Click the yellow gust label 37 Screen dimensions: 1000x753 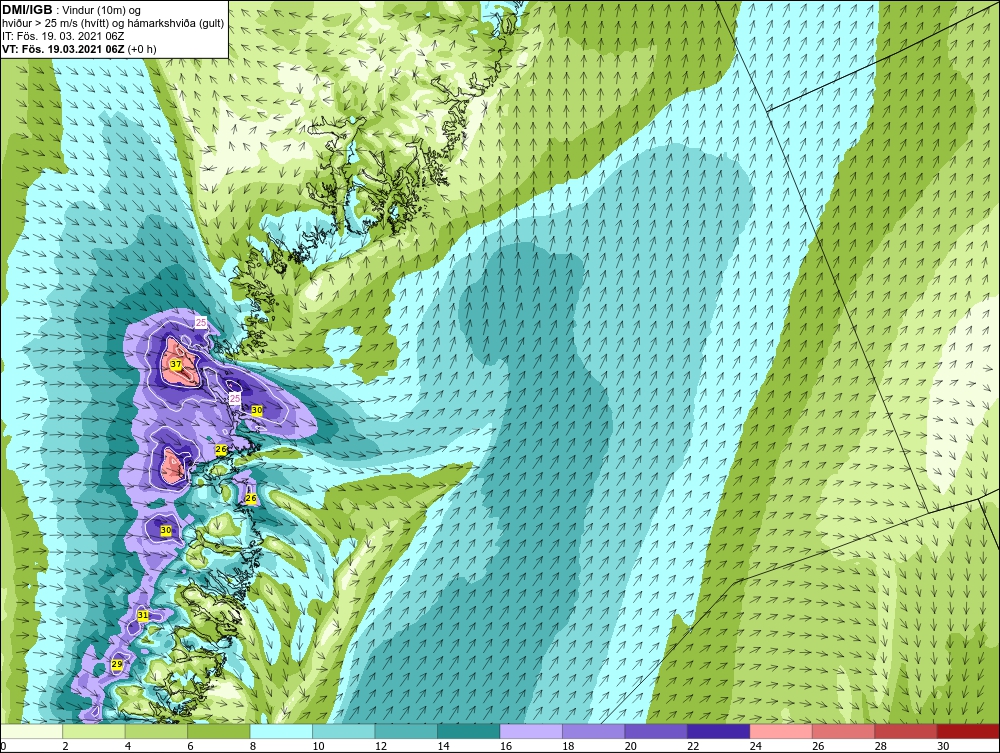point(176,365)
